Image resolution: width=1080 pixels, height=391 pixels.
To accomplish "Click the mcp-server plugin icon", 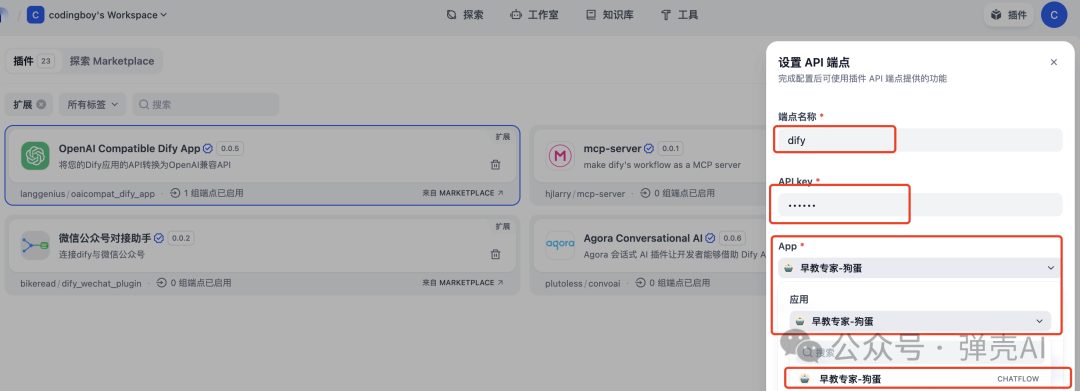I will click(x=559, y=156).
